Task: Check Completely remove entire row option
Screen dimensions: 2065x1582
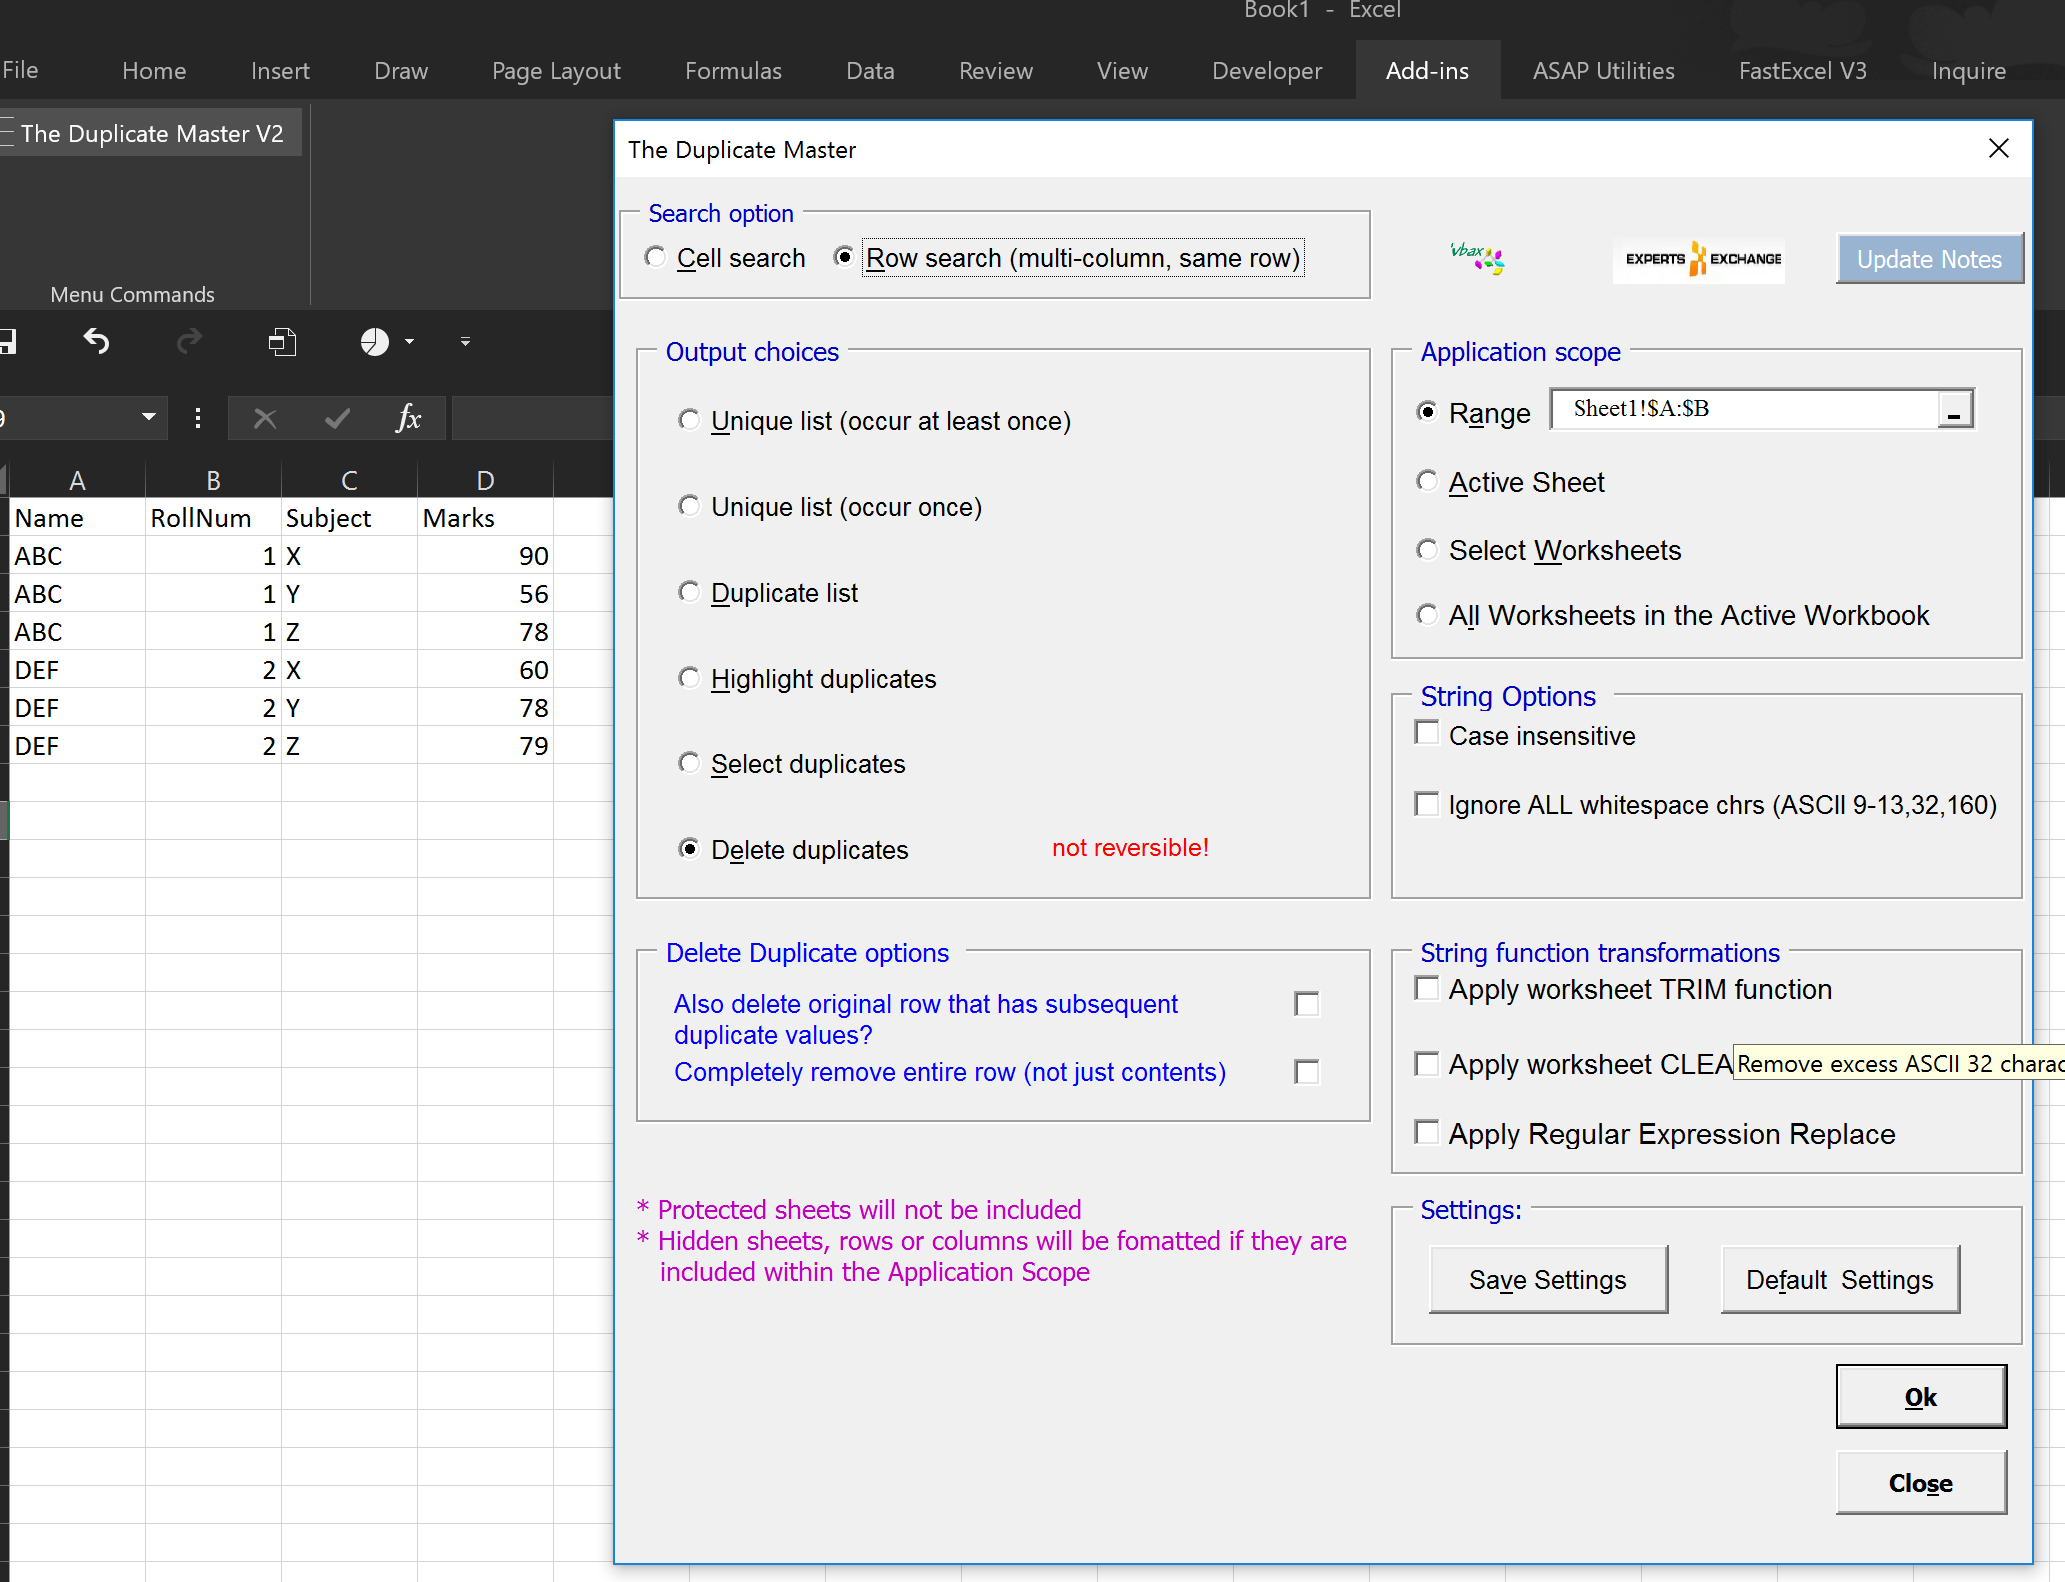Action: click(1306, 1072)
